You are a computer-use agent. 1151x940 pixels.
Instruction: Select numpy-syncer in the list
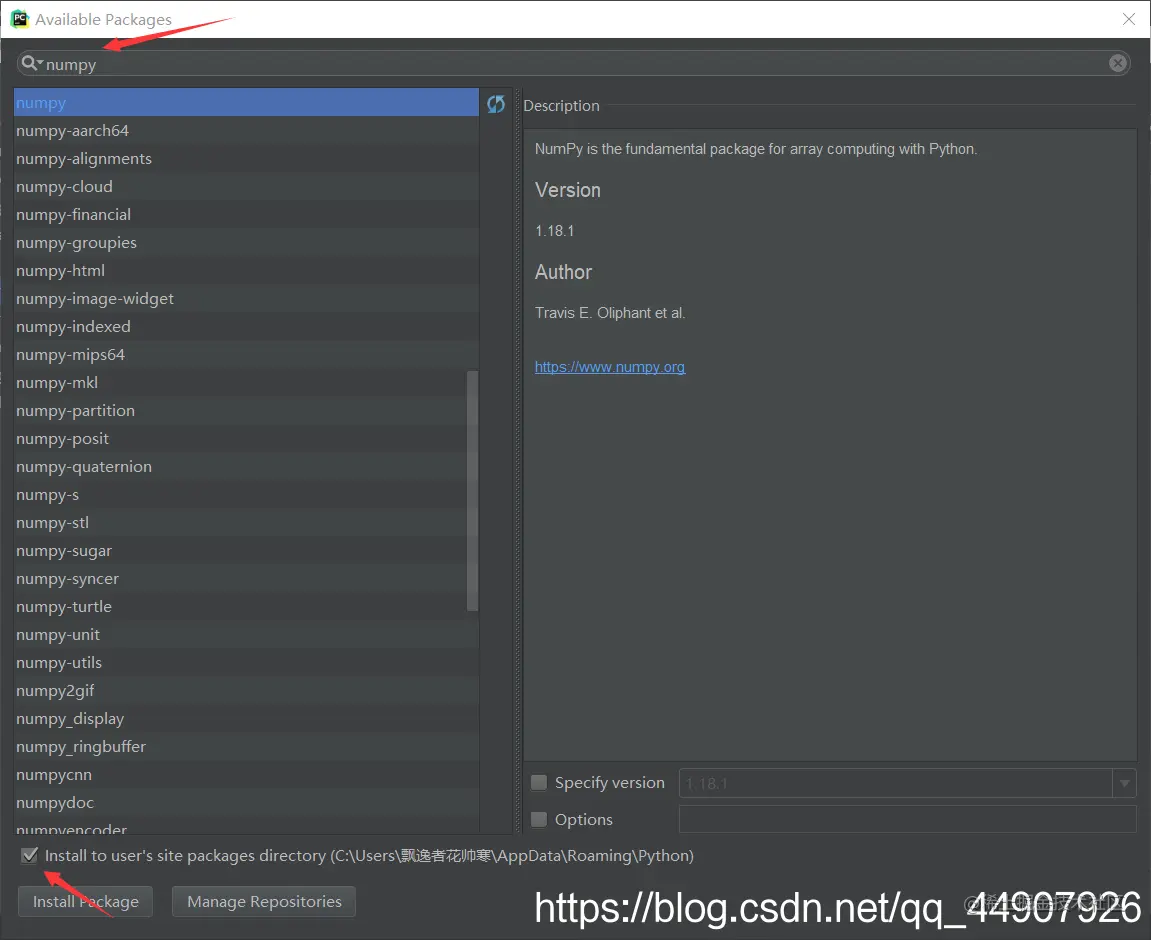coord(246,578)
